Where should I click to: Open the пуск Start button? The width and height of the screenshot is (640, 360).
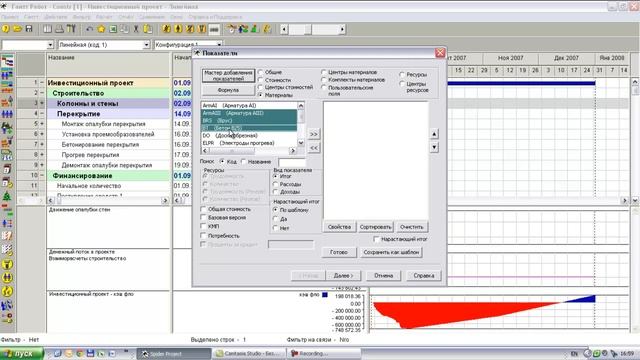pyautogui.click(x=21, y=353)
